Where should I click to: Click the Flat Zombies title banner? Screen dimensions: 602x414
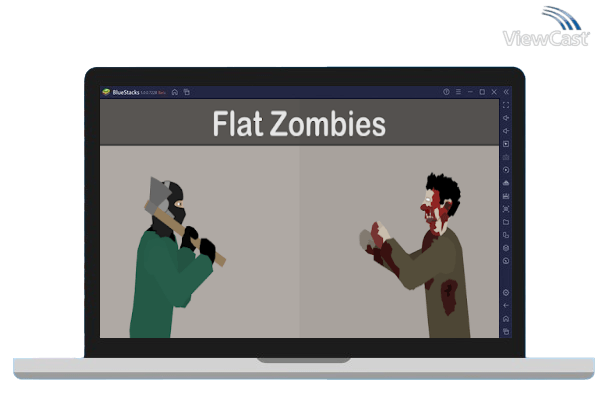pos(299,122)
